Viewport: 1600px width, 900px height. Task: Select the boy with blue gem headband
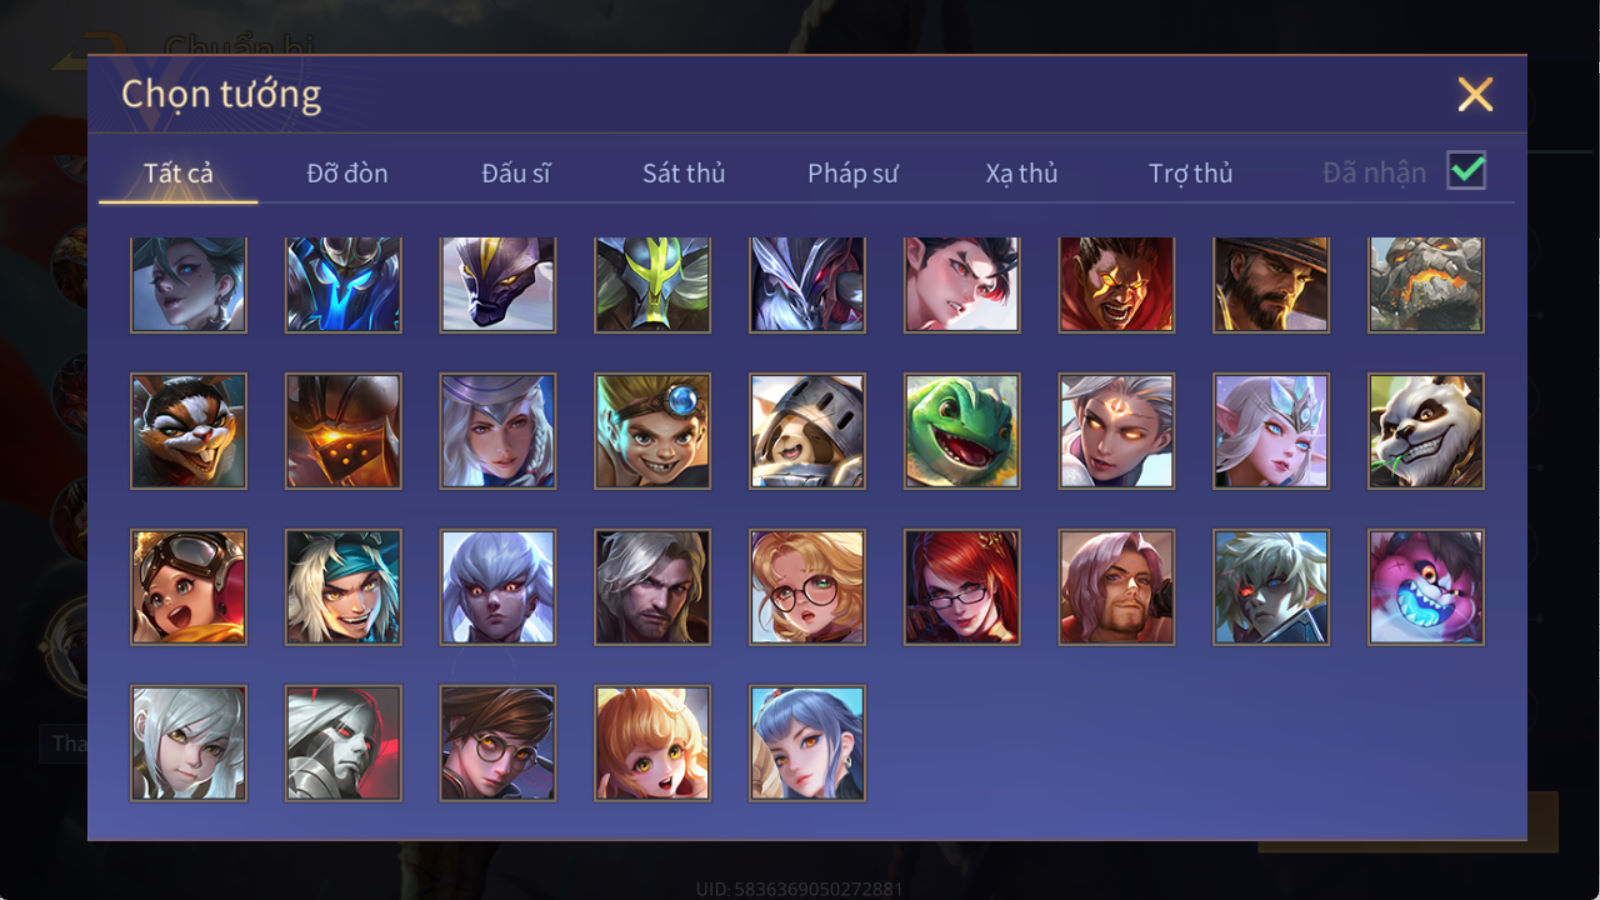pyautogui.click(x=652, y=431)
